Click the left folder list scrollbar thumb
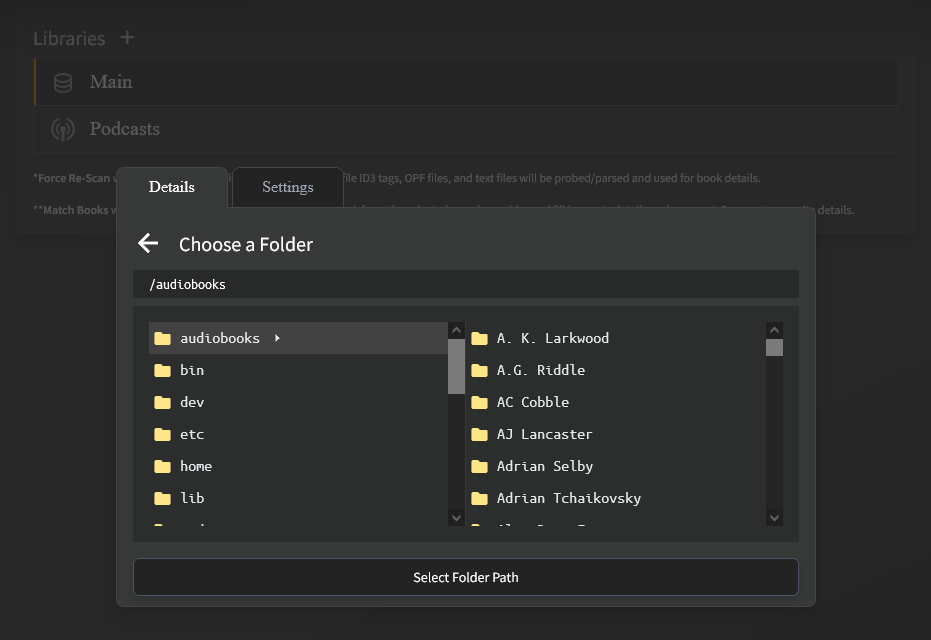The width and height of the screenshot is (931, 640). tap(456, 366)
